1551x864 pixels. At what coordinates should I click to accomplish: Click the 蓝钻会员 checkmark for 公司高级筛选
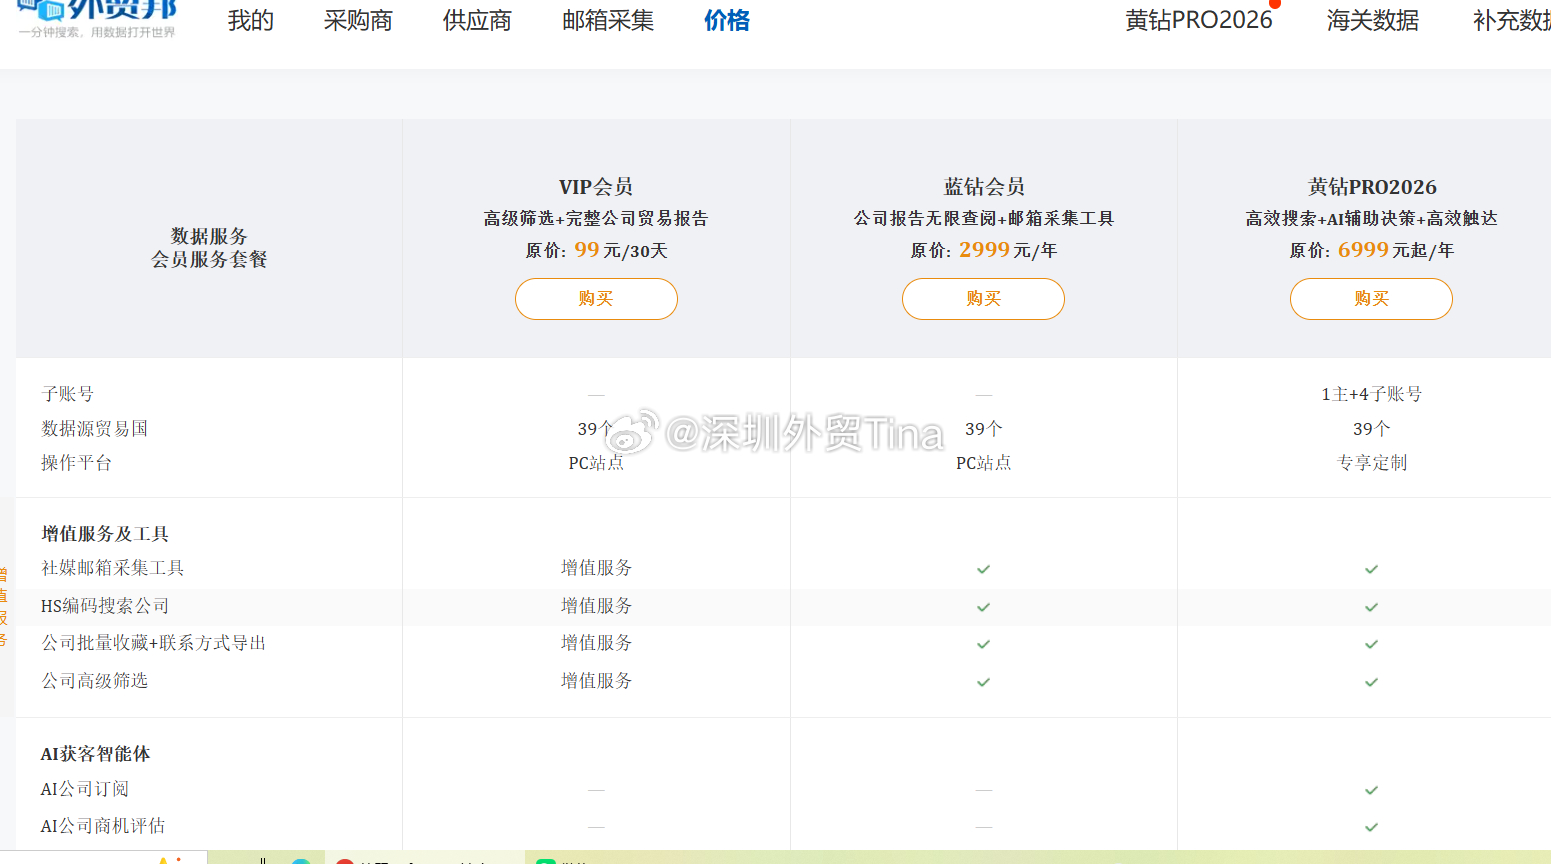pyautogui.click(x=984, y=682)
